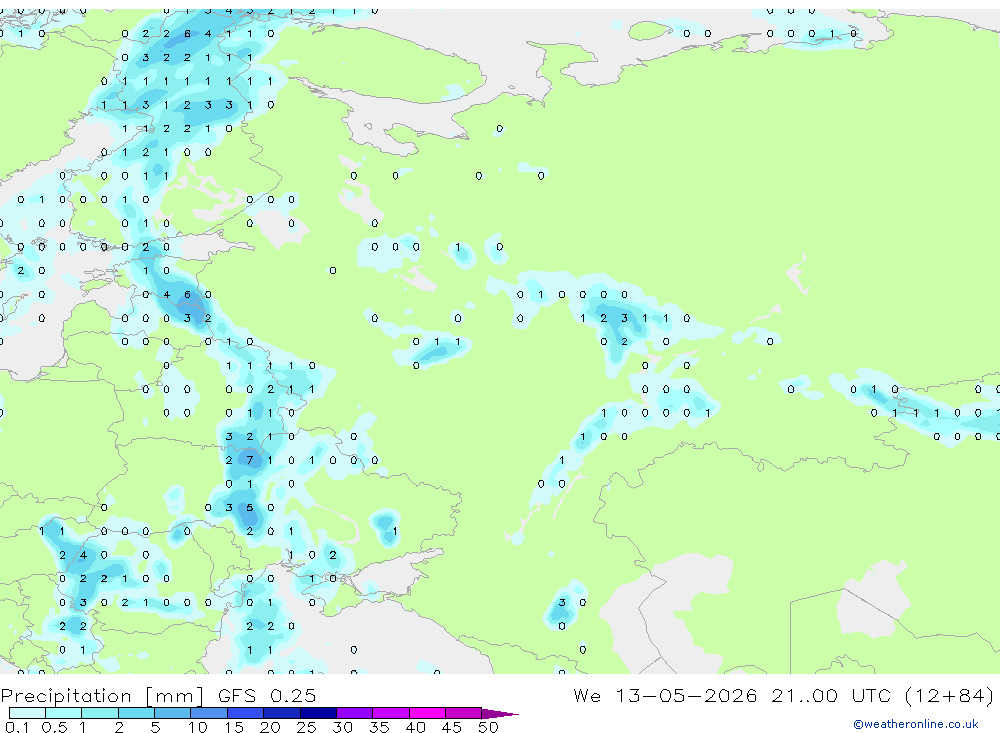Select the 5–10 mm blue legend swatch
Viewport: 1000px width, 733px height.
pyautogui.click(x=173, y=713)
